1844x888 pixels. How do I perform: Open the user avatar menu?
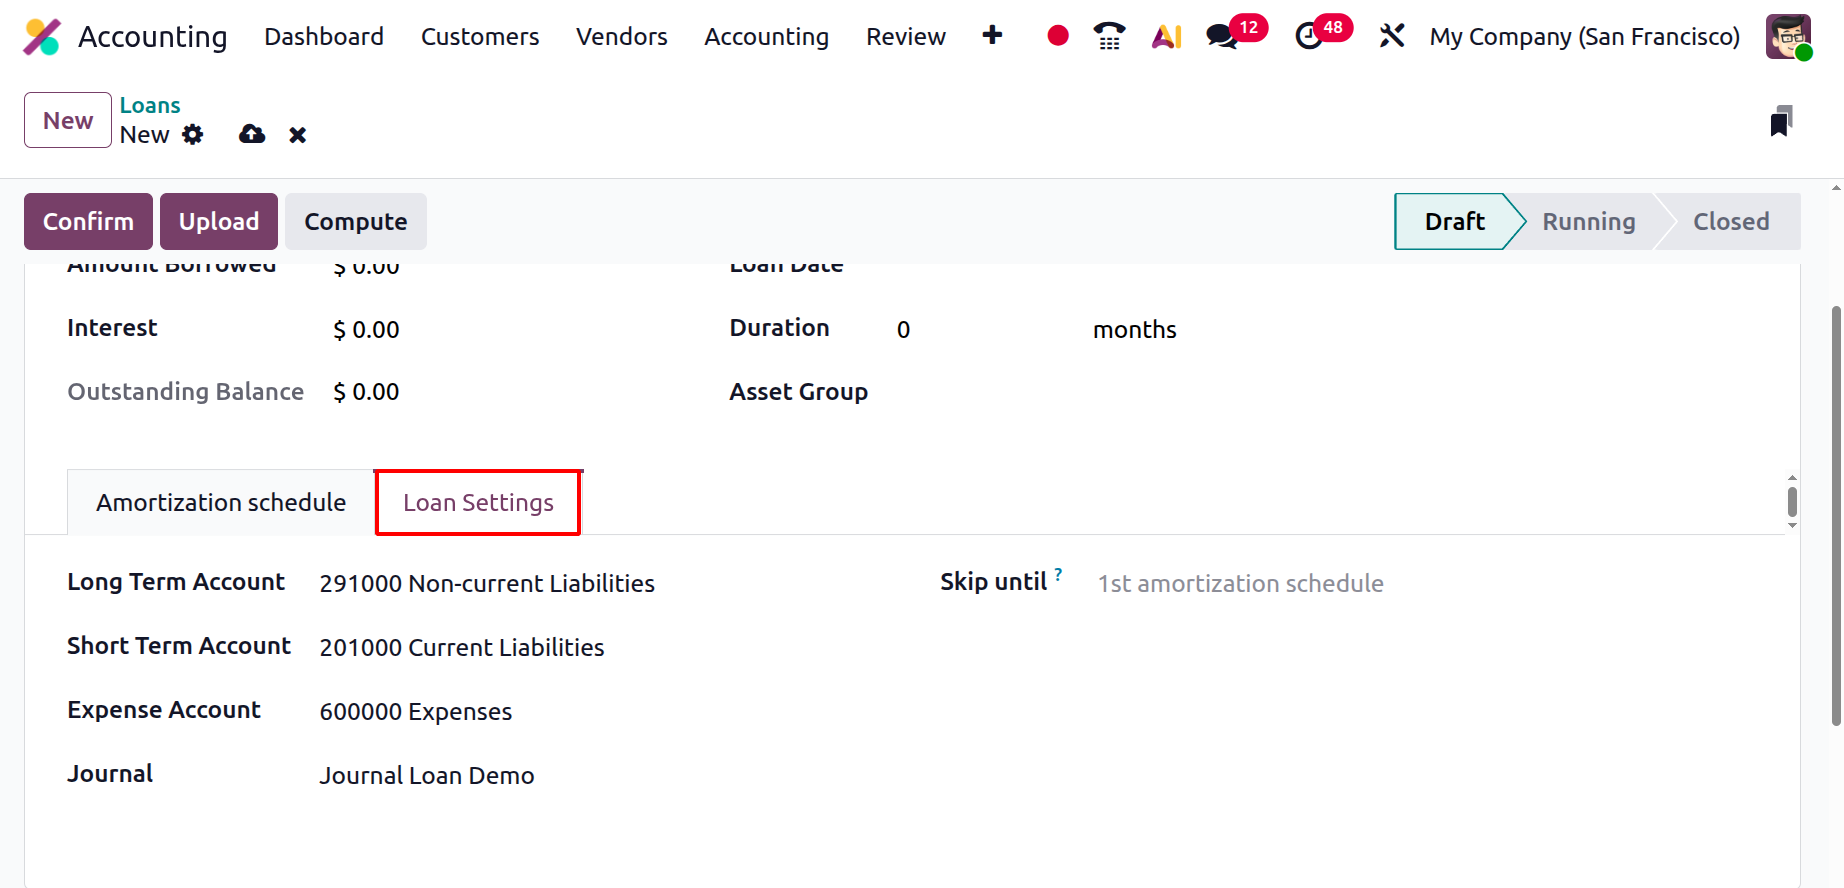click(x=1788, y=37)
